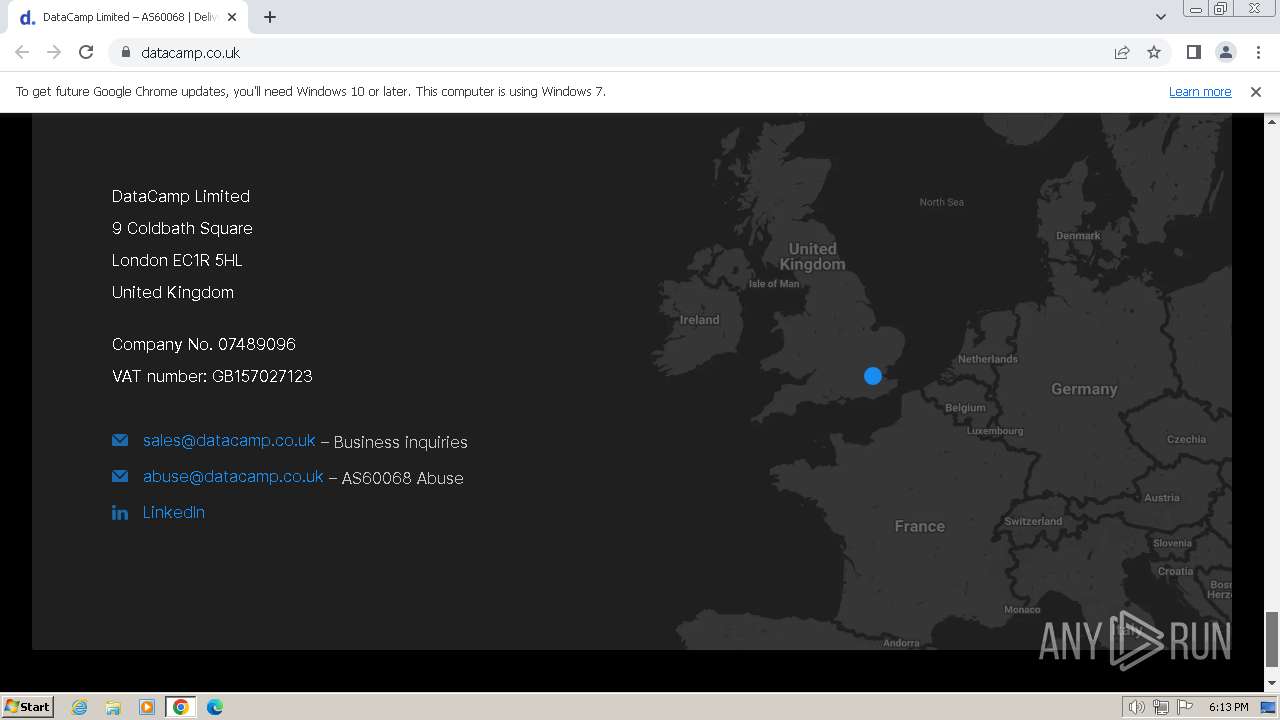This screenshot has width=1280, height=720.
Task: Launch Internet Explorer from the taskbar
Action: [80, 707]
